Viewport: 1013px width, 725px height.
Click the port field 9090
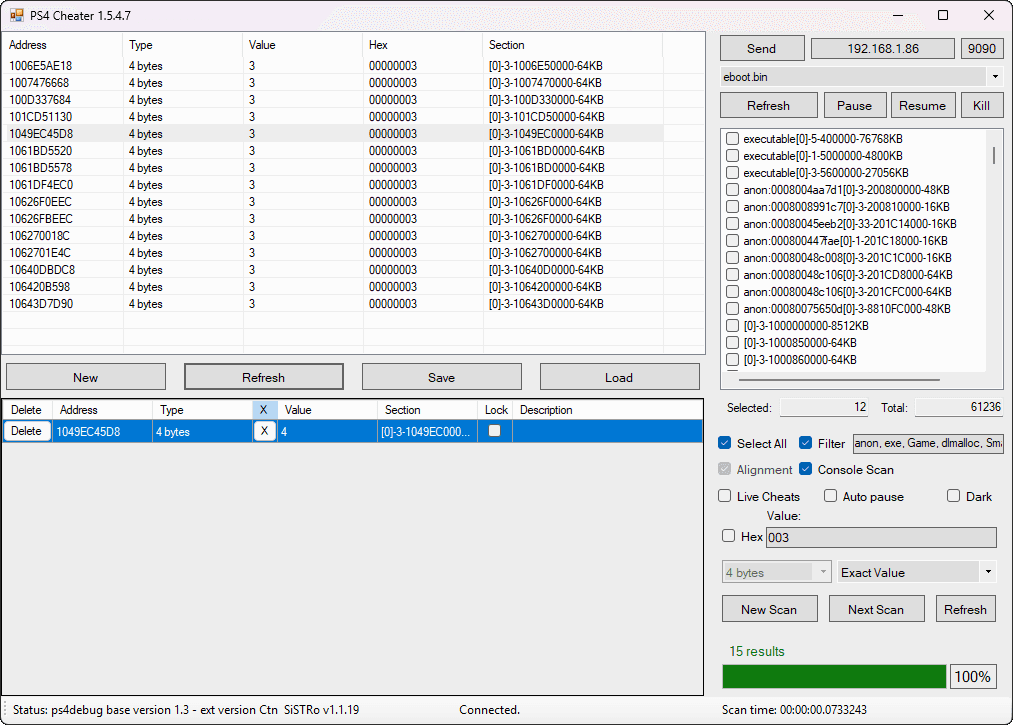981,48
